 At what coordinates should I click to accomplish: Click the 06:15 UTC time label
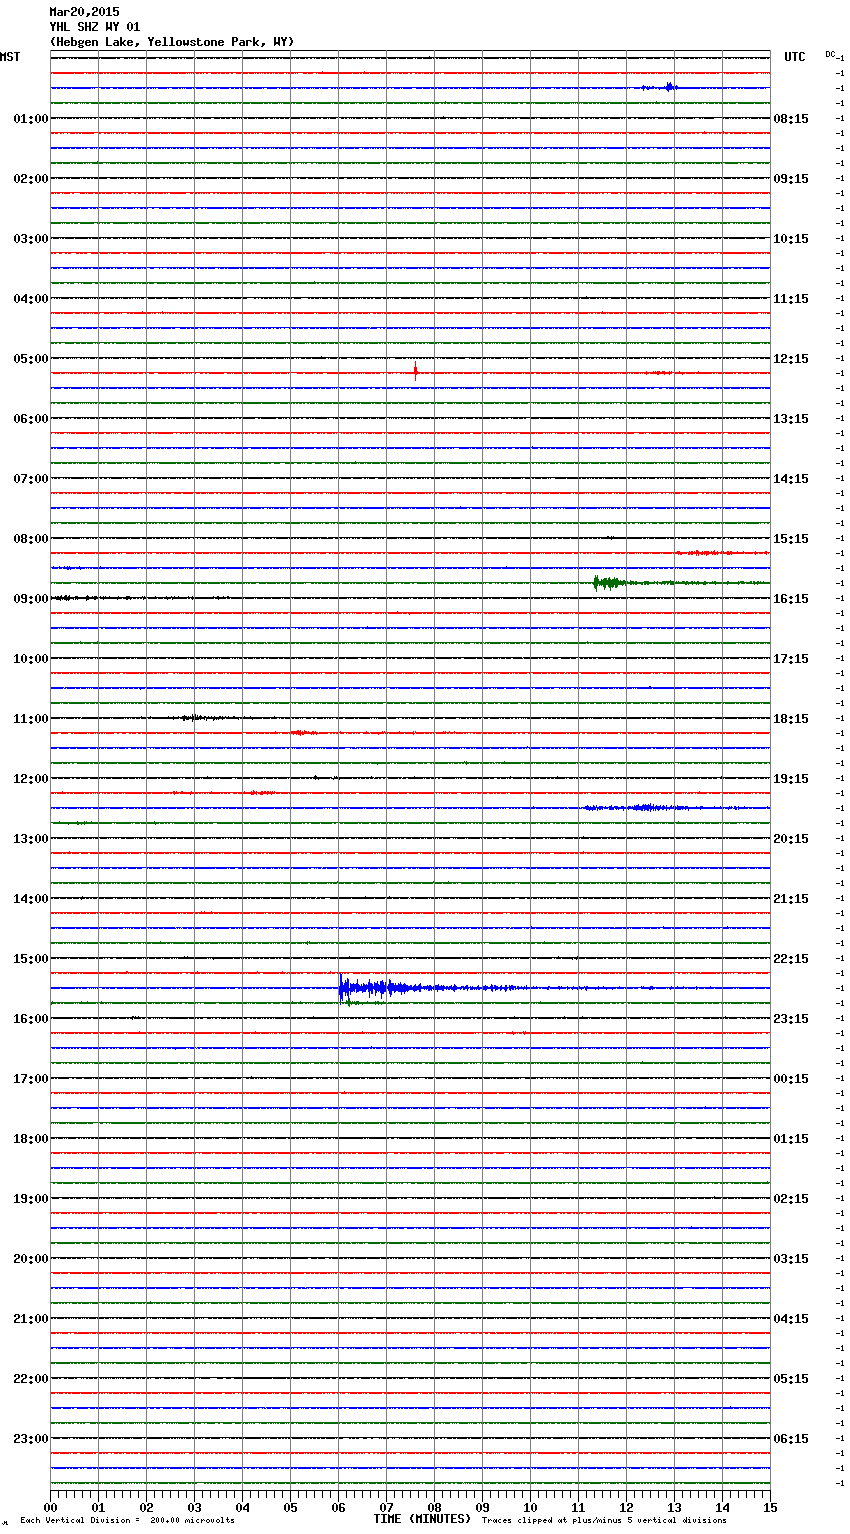pyautogui.click(x=791, y=1439)
